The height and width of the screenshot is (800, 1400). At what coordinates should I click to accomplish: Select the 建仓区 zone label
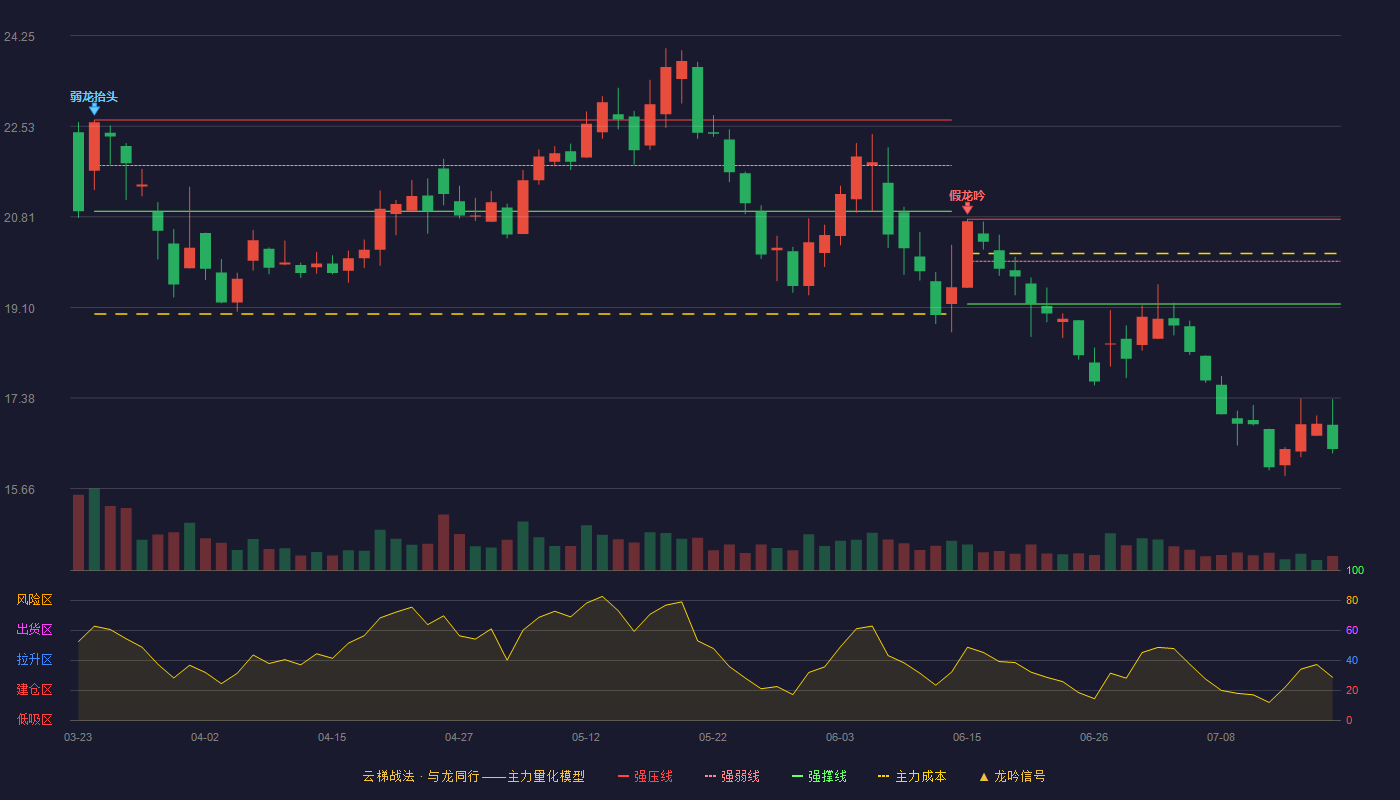tap(34, 690)
